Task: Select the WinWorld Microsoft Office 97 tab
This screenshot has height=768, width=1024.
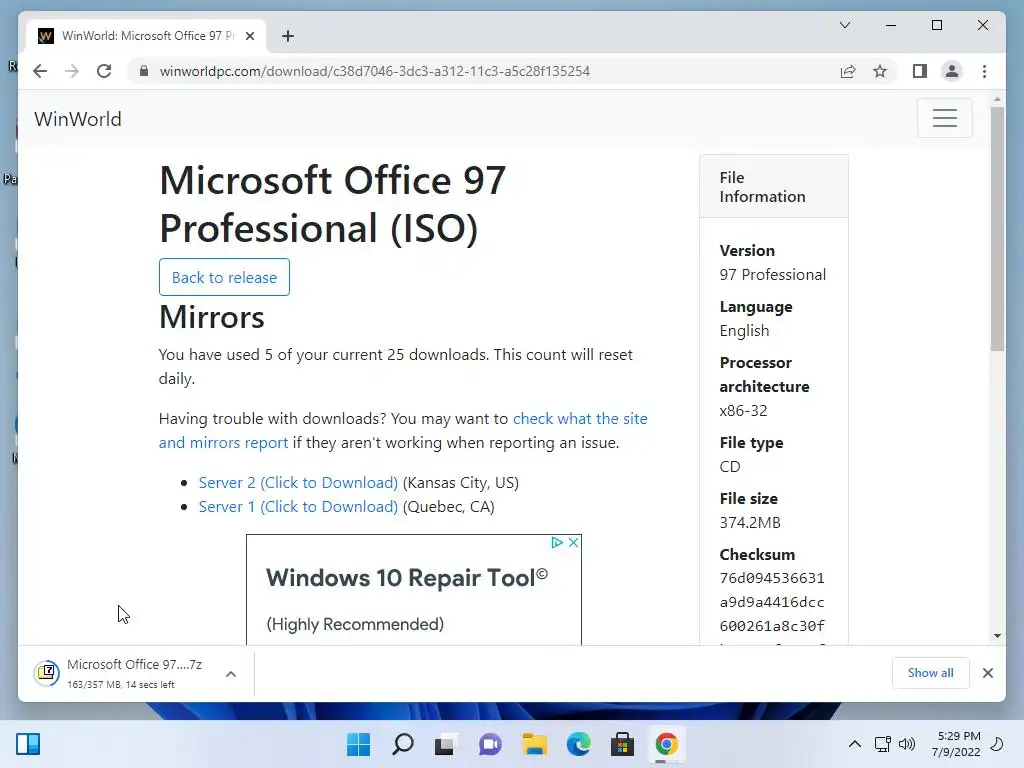Action: coord(146,36)
